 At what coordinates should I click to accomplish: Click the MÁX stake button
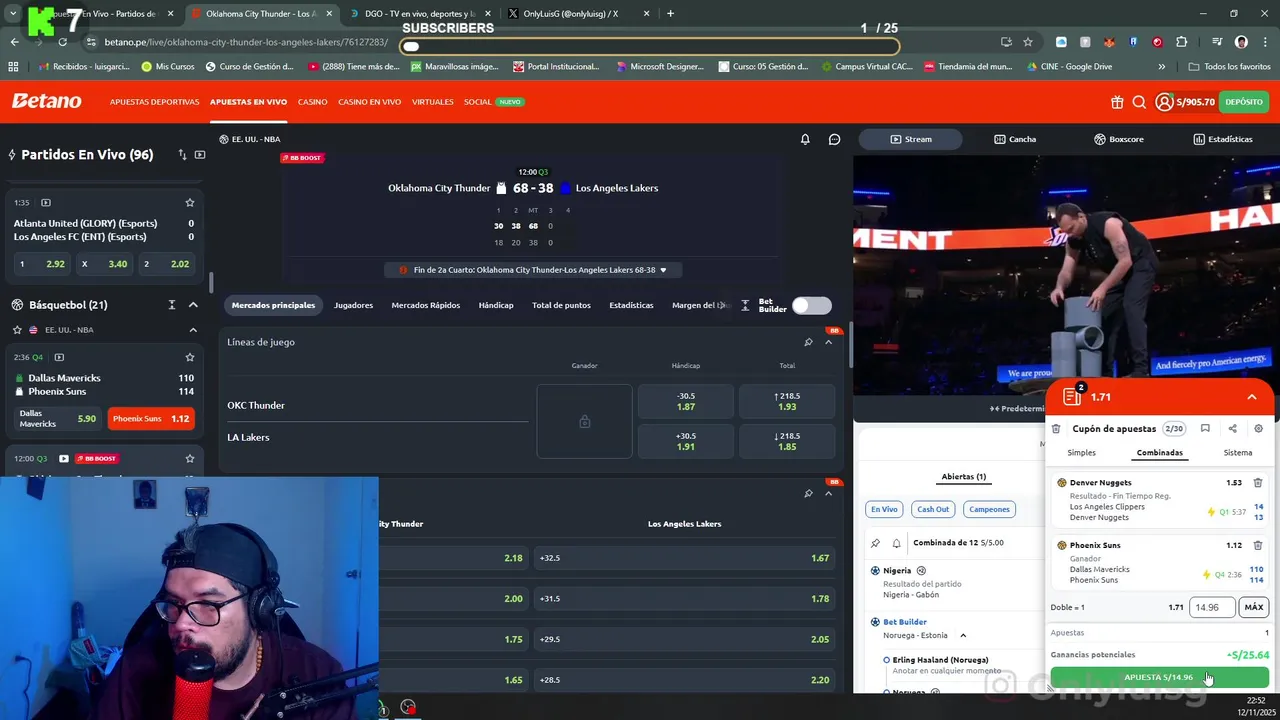tap(1253, 607)
